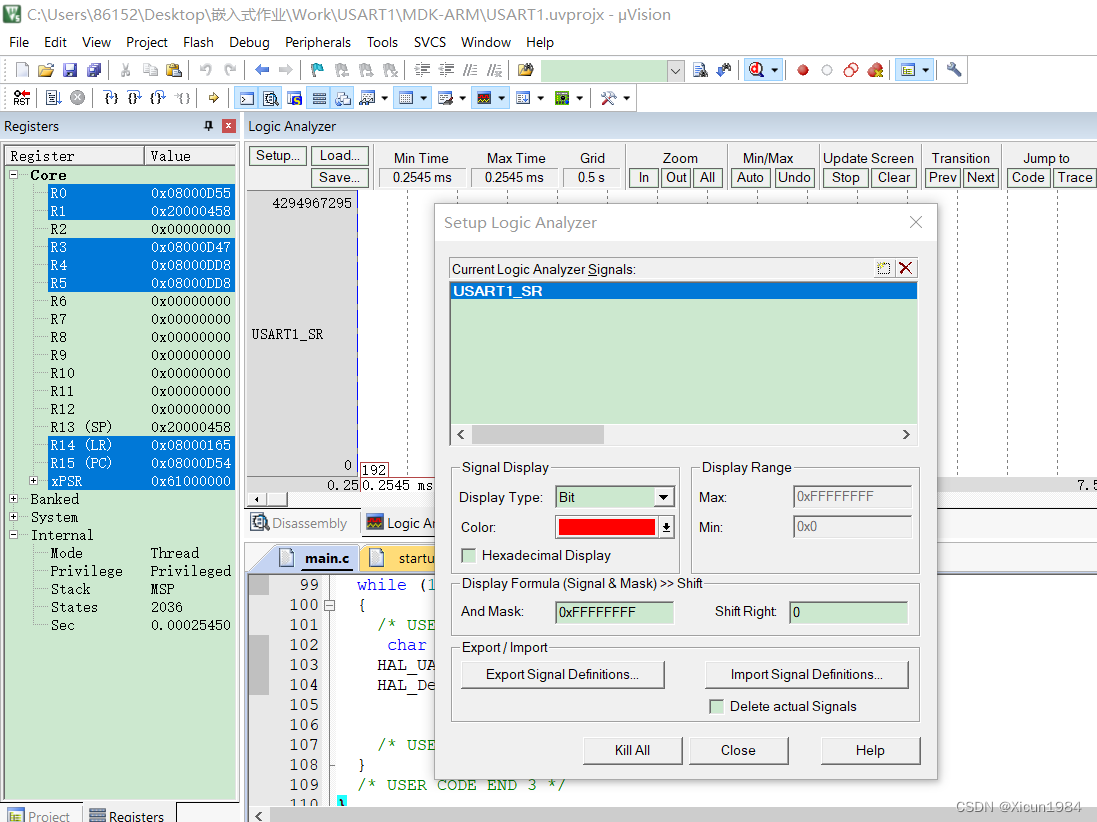Open the SVCS menu

[x=430, y=42]
